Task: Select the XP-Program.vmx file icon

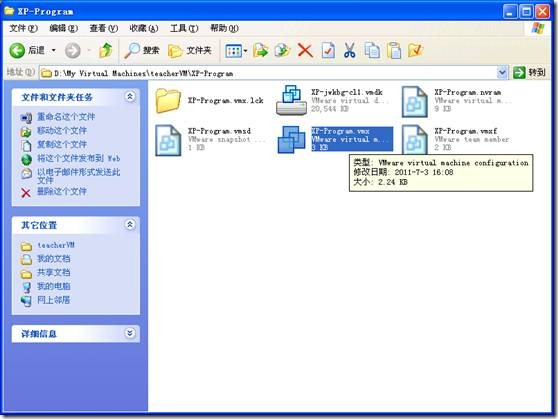Action: tap(291, 140)
